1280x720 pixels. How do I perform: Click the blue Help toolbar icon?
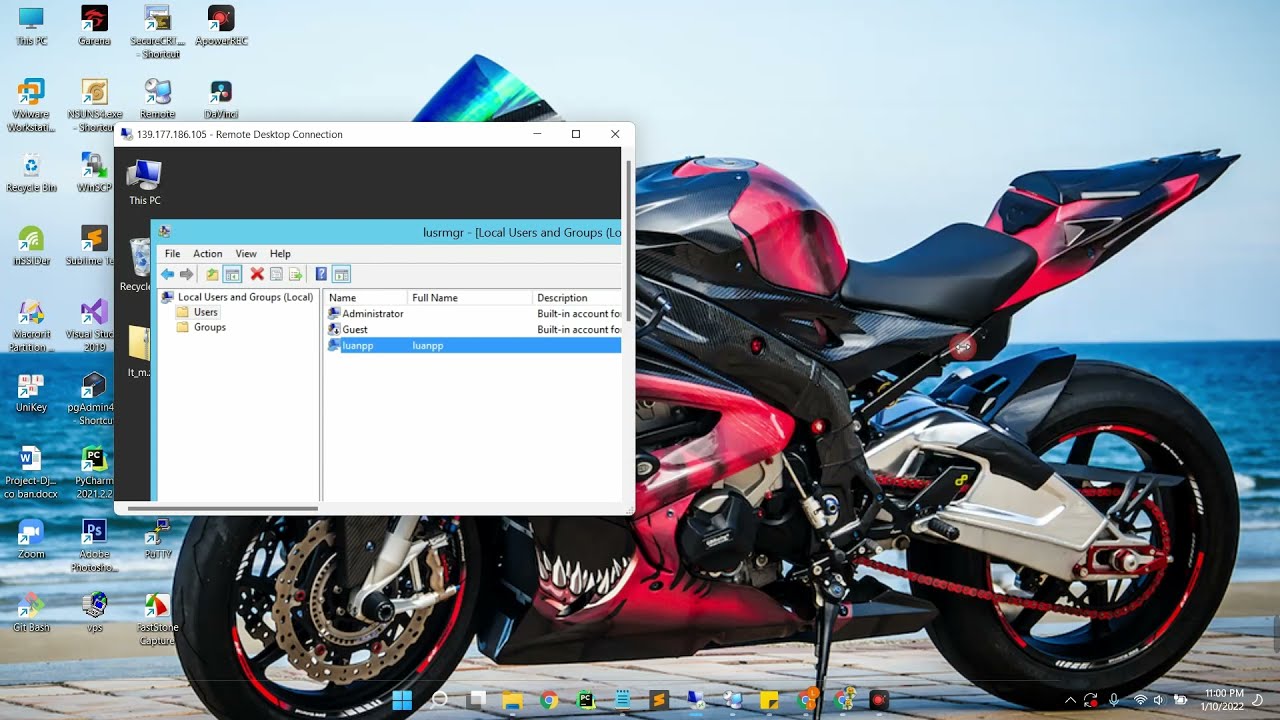[x=321, y=274]
